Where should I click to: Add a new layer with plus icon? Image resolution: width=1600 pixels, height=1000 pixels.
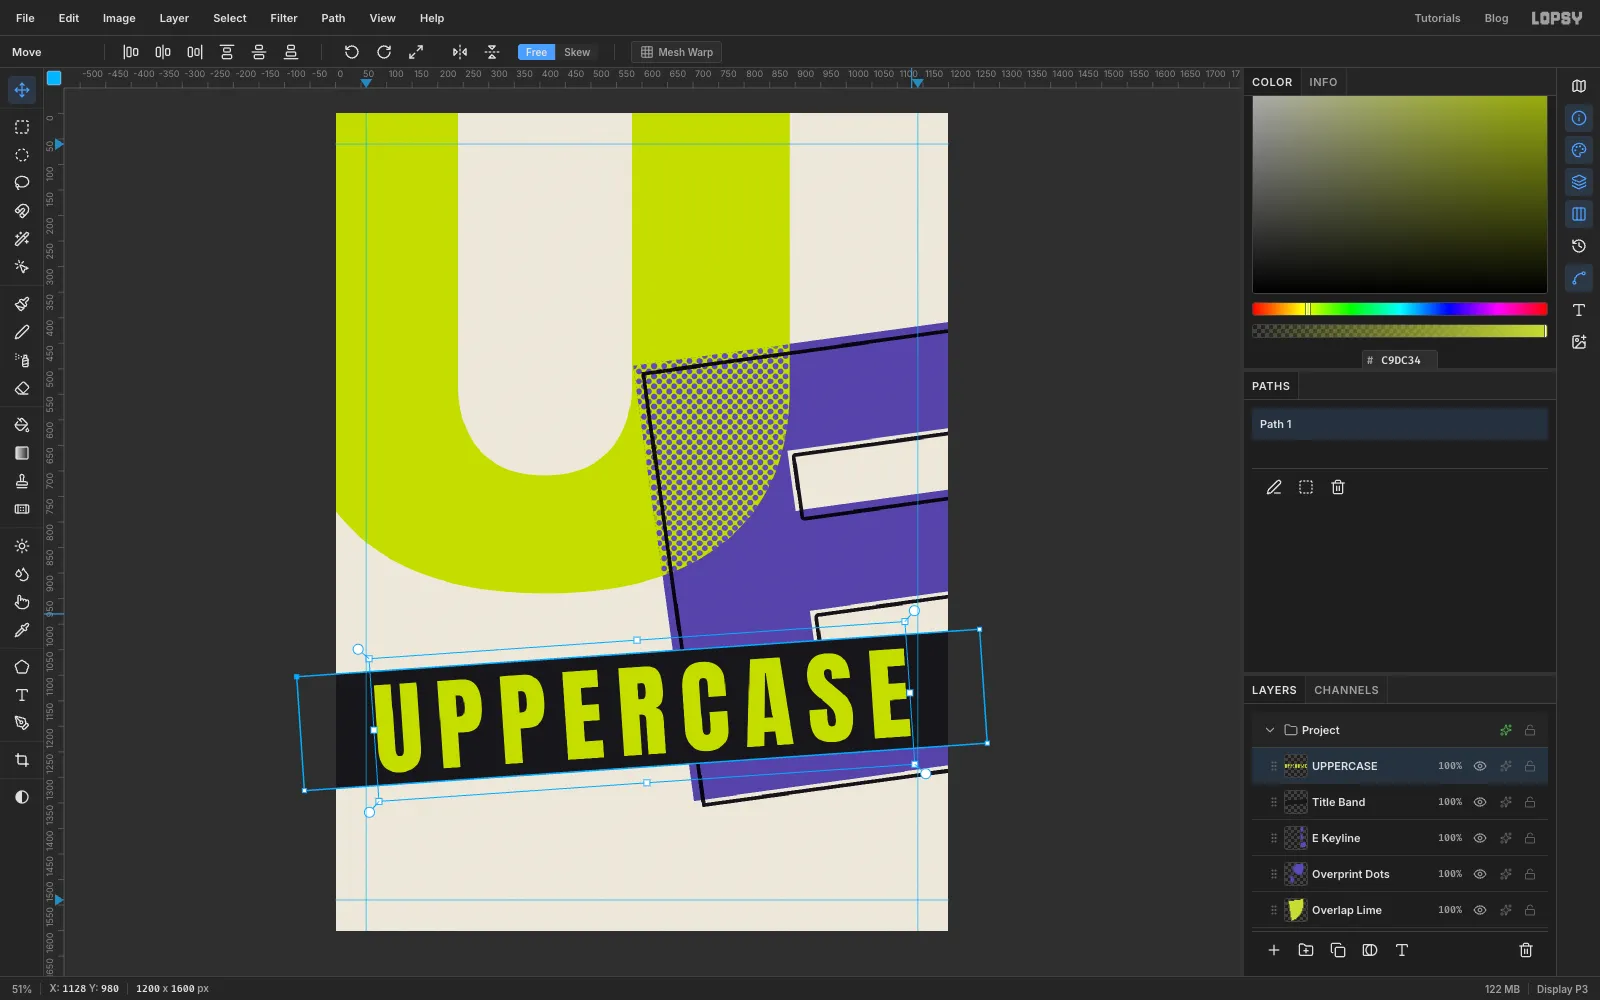[1274, 950]
